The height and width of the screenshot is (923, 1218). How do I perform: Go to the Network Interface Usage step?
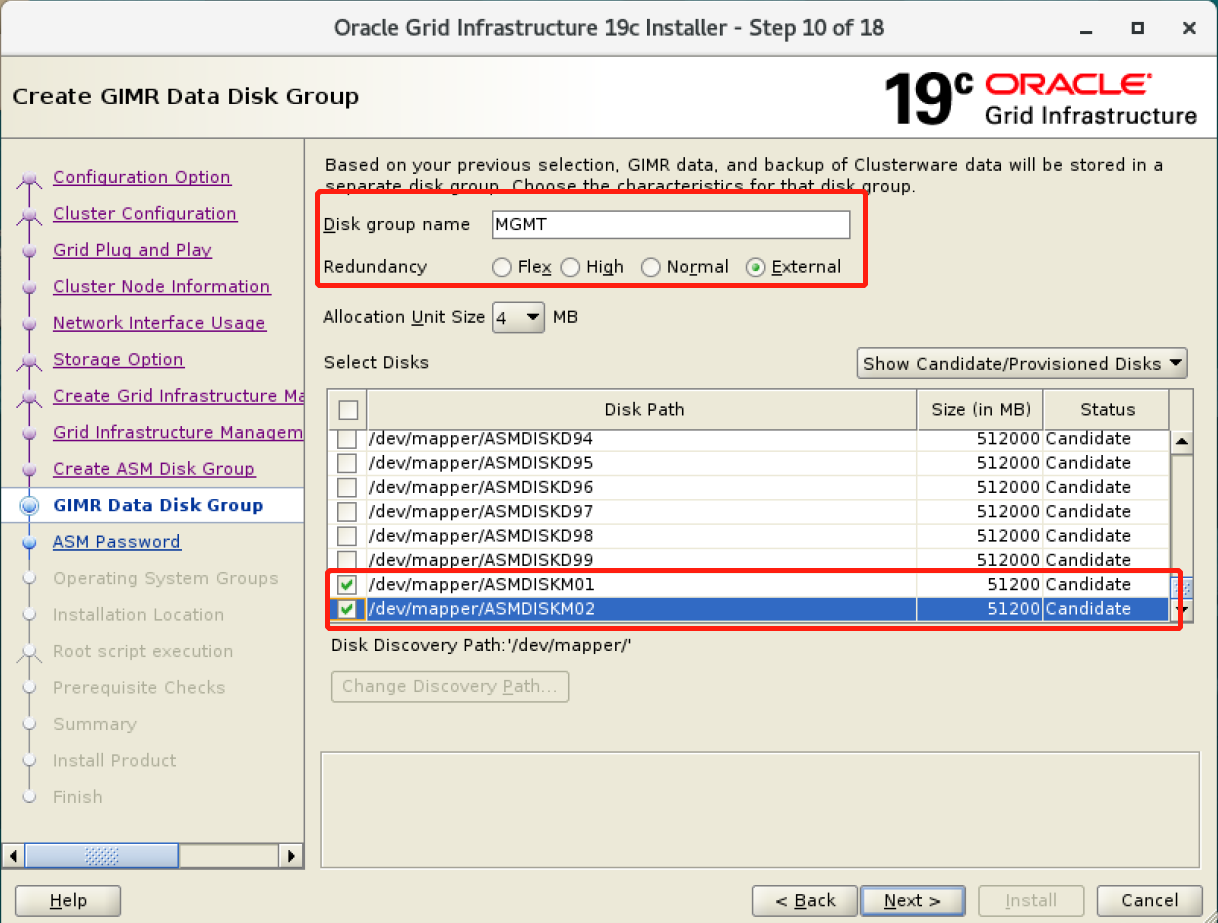click(159, 323)
